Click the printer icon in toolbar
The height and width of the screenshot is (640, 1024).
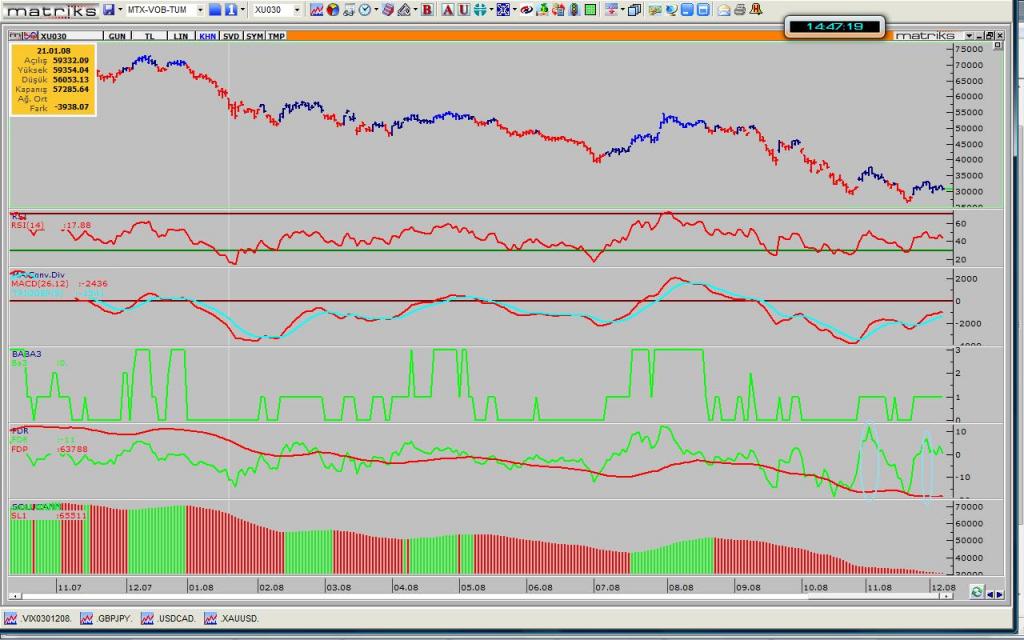pyautogui.click(x=738, y=10)
